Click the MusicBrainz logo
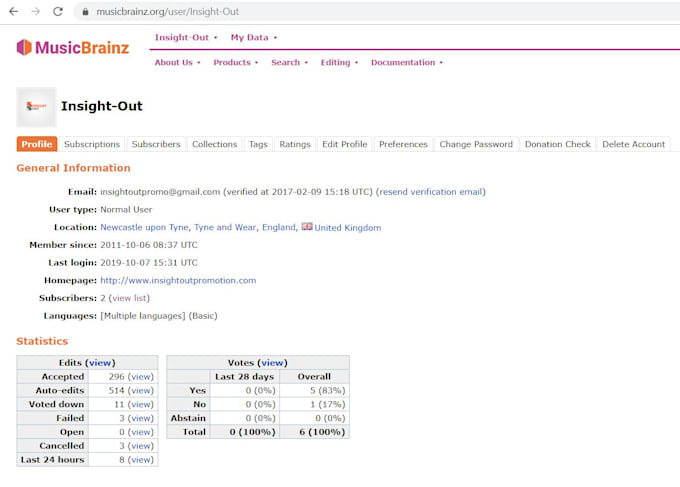This screenshot has height=487, width=680. [x=73, y=47]
